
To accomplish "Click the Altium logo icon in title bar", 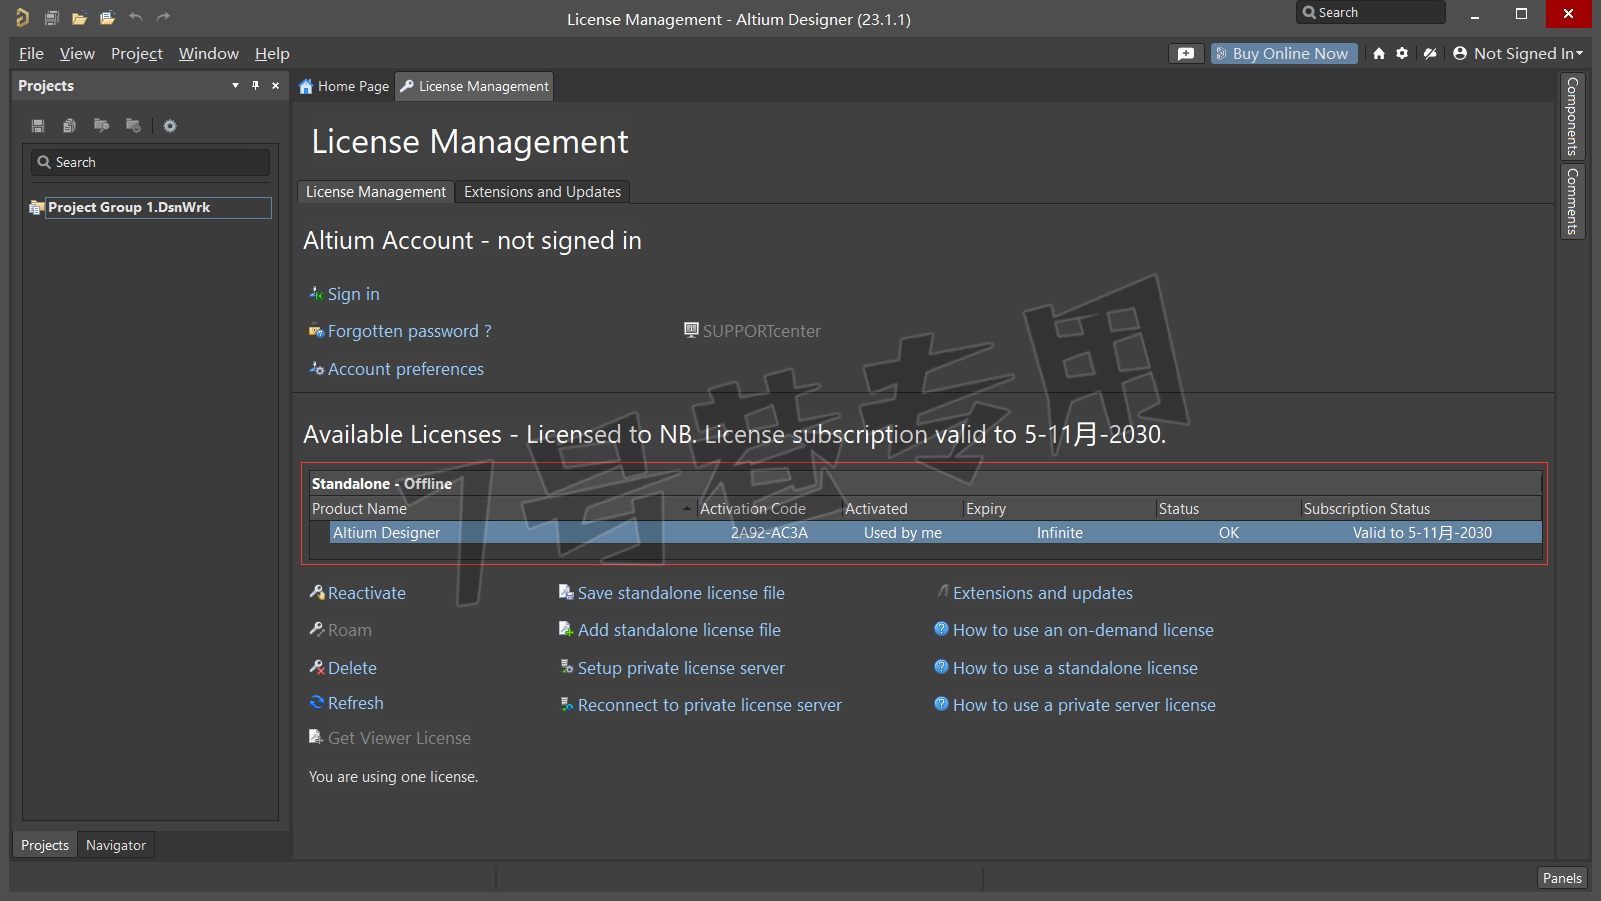I will [22, 17].
